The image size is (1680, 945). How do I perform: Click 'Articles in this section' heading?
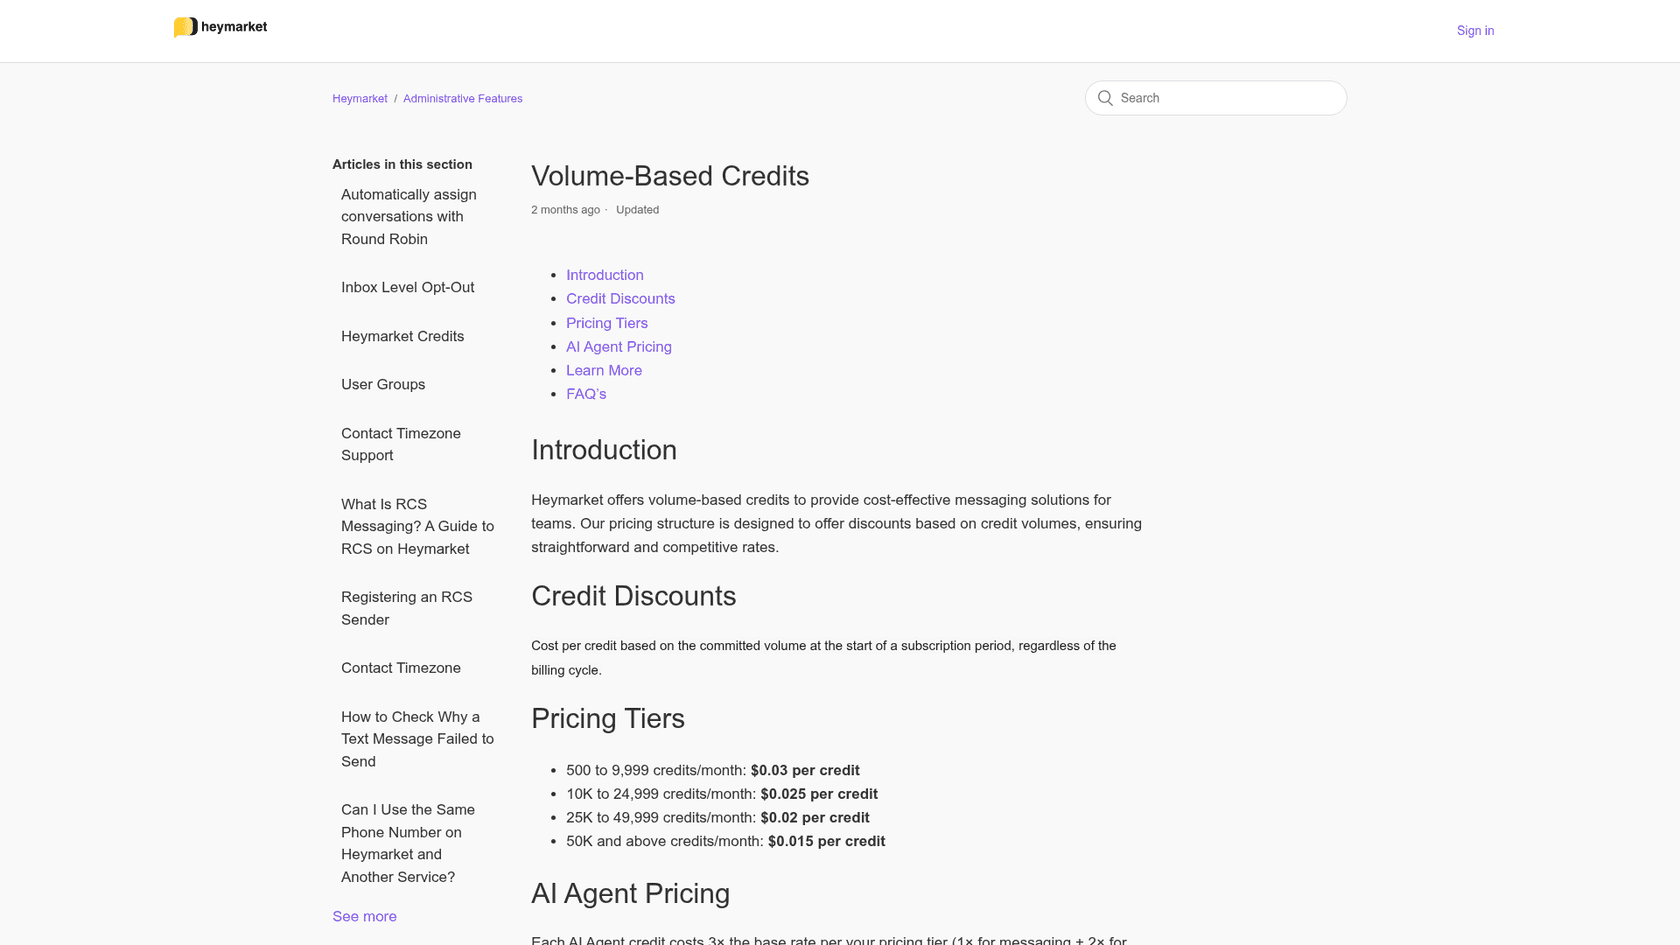(x=402, y=164)
